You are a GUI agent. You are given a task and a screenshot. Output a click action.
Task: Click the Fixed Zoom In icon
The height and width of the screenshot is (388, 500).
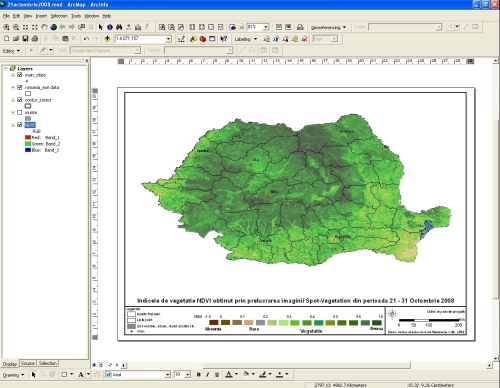pos(25,27)
